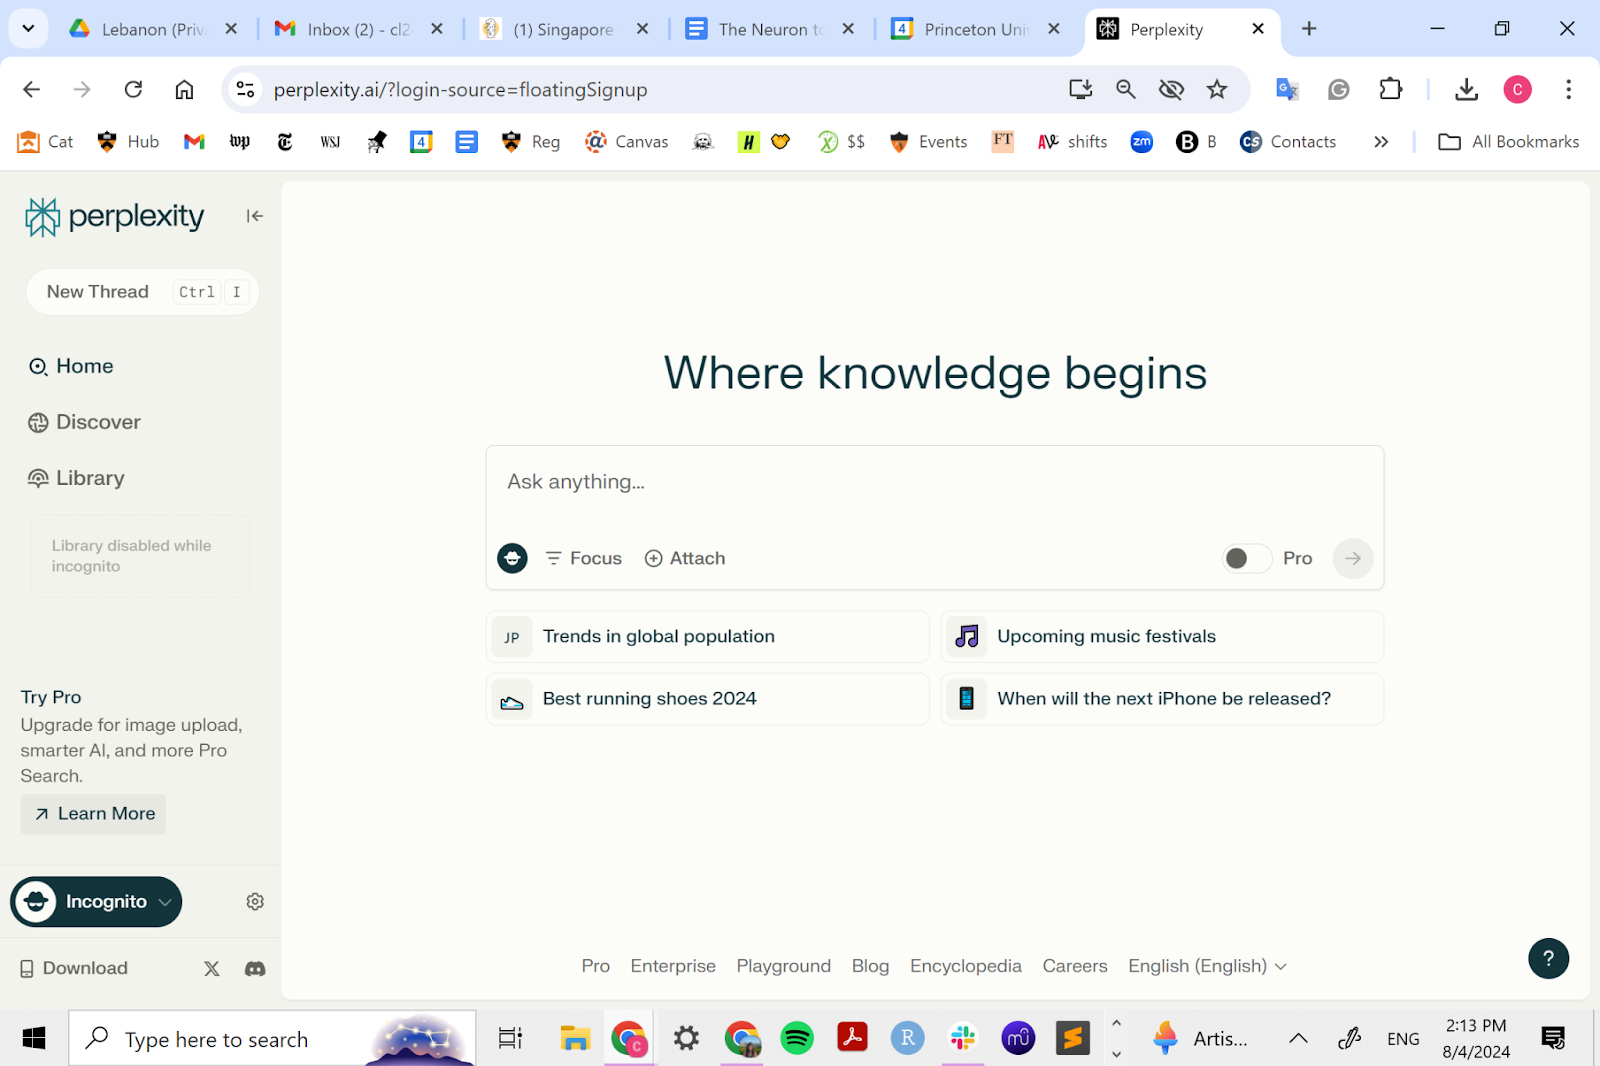The width and height of the screenshot is (1600, 1066).
Task: Click incognito mask icon in search box
Action: point(513,558)
